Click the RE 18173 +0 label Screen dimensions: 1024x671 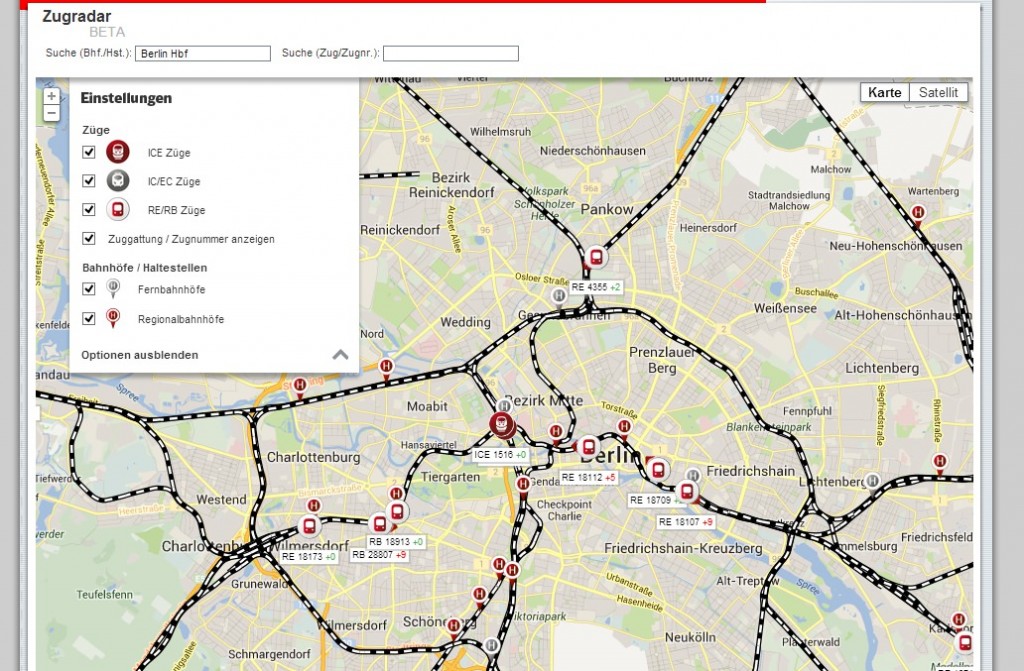309,557
